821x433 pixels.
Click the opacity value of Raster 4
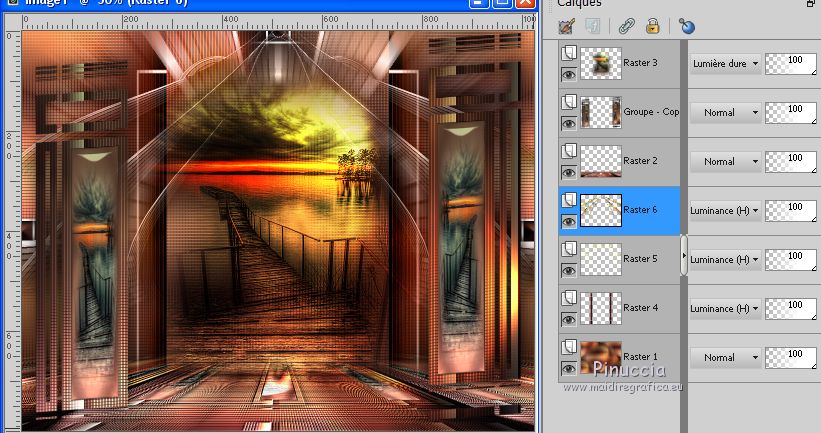pyautogui.click(x=795, y=305)
